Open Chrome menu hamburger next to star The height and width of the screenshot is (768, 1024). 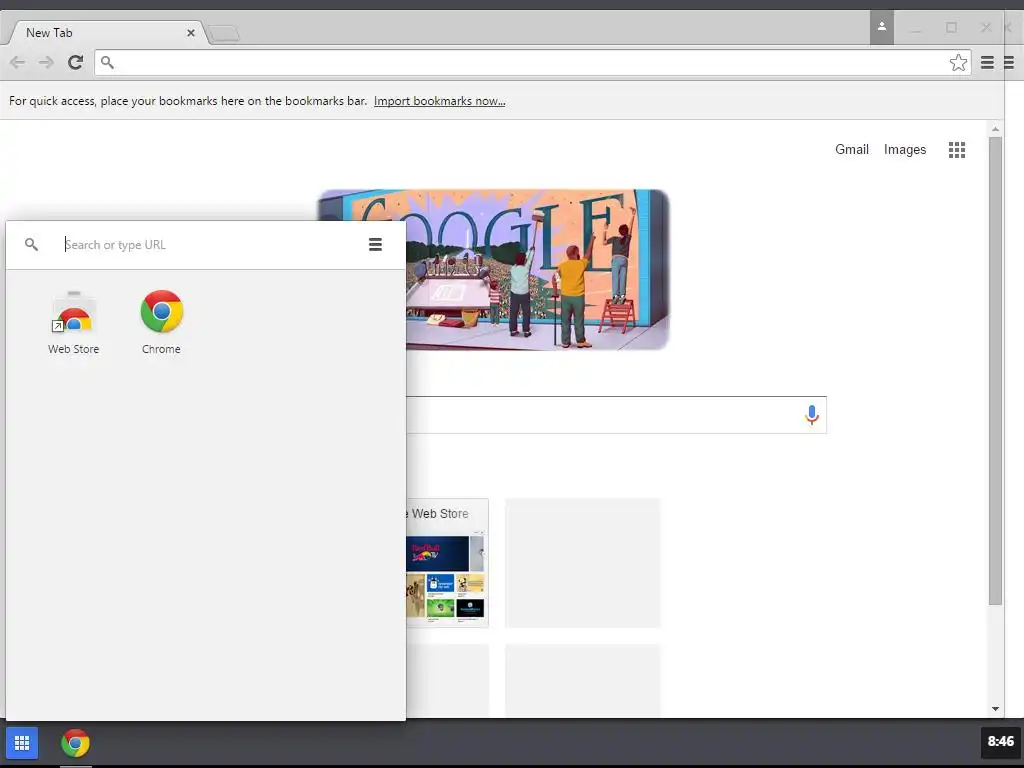click(987, 63)
